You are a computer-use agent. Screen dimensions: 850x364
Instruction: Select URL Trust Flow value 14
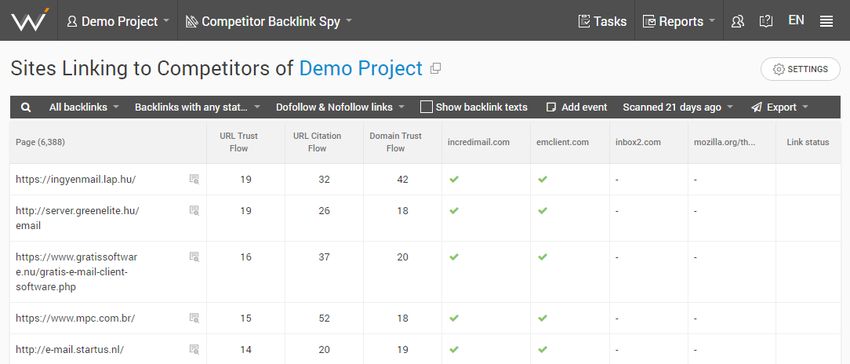[x=246, y=349]
